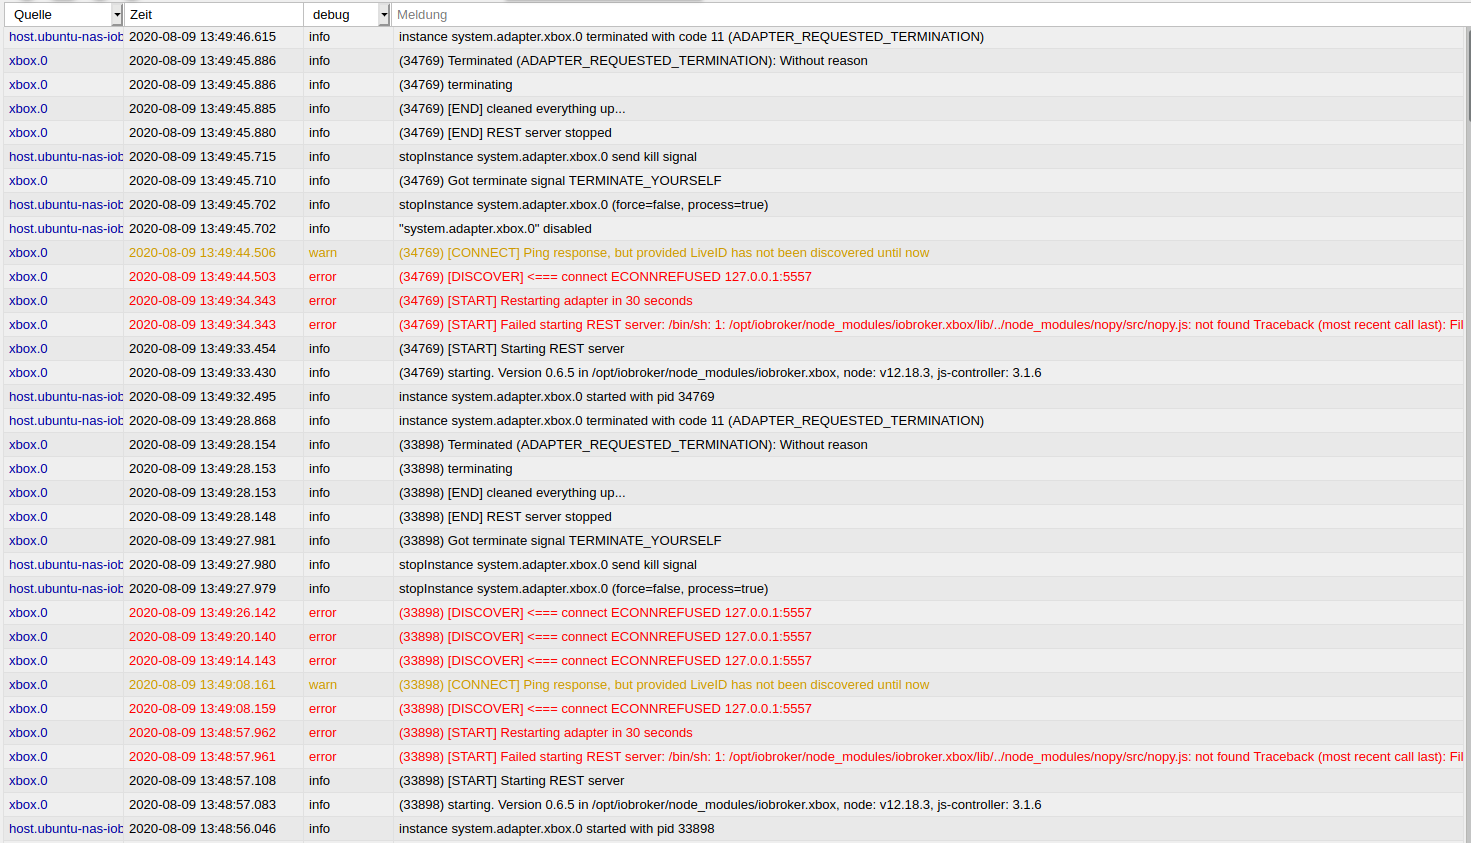
Task: Click info level at 13:49:33.430
Action: (319, 373)
